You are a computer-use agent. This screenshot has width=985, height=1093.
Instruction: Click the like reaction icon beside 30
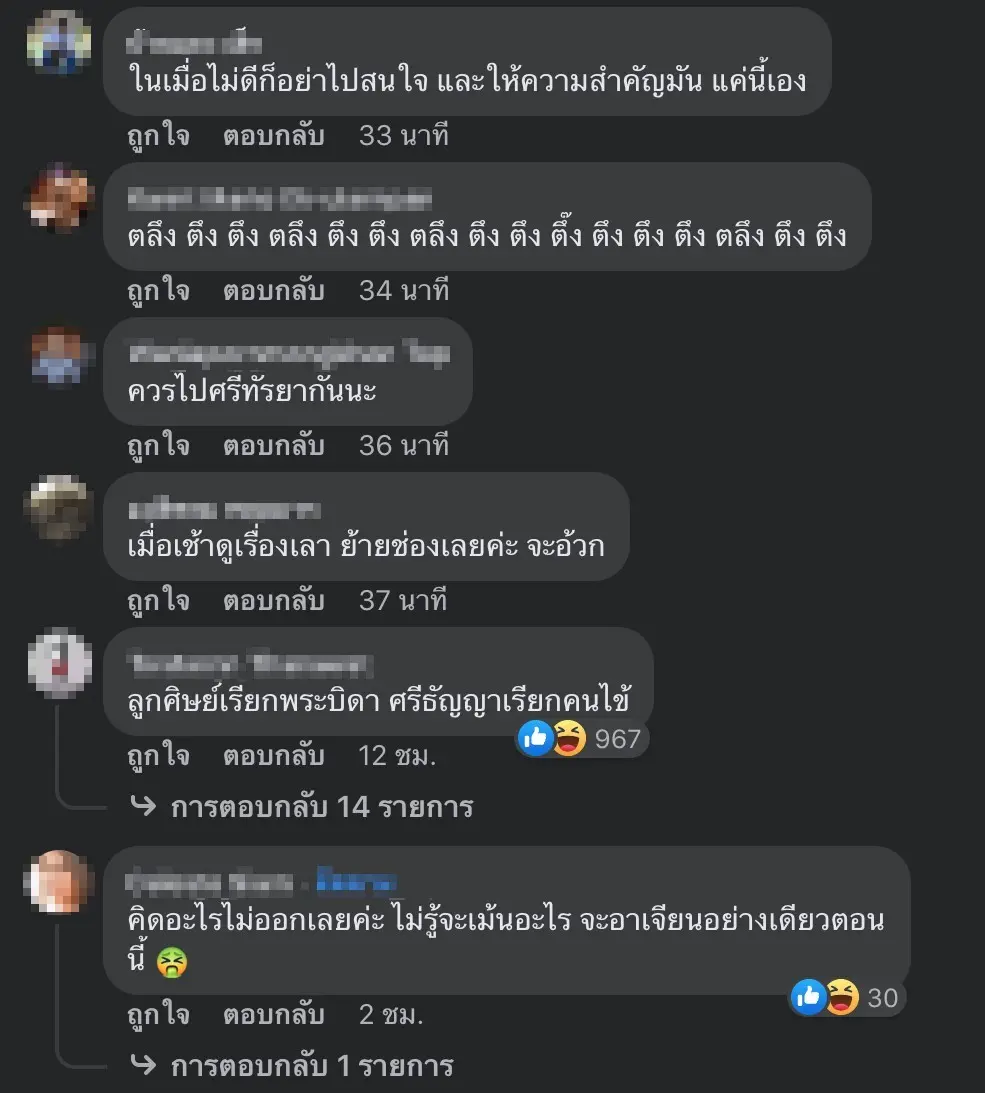[x=808, y=998]
